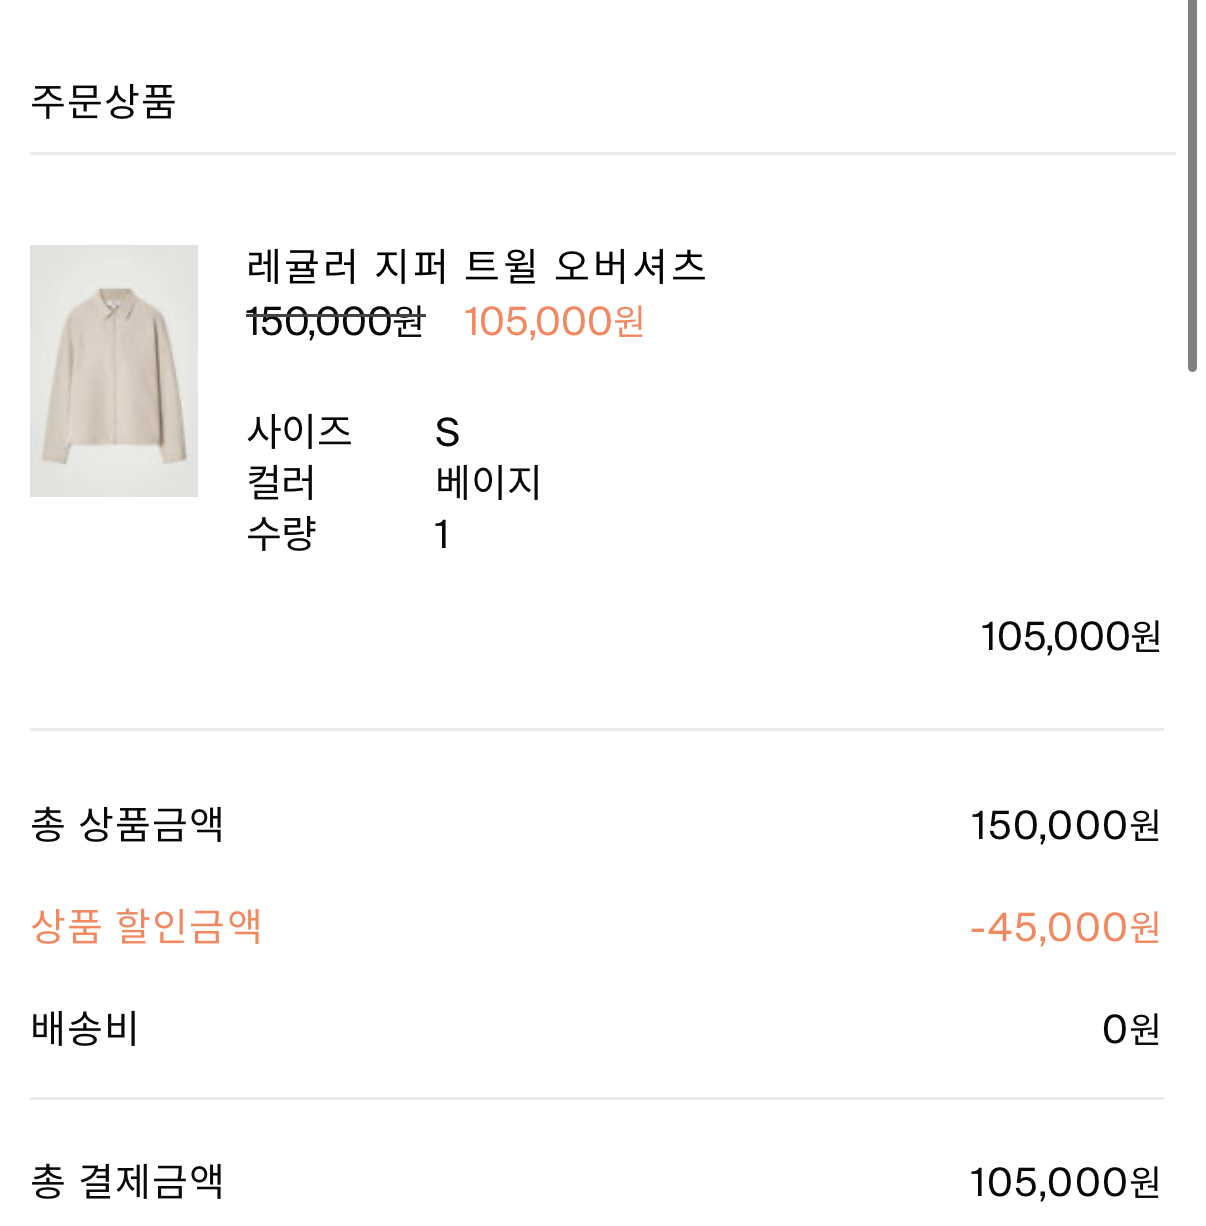The height and width of the screenshot is (1226, 1206).
Task: Click the size value S
Action: click(447, 433)
